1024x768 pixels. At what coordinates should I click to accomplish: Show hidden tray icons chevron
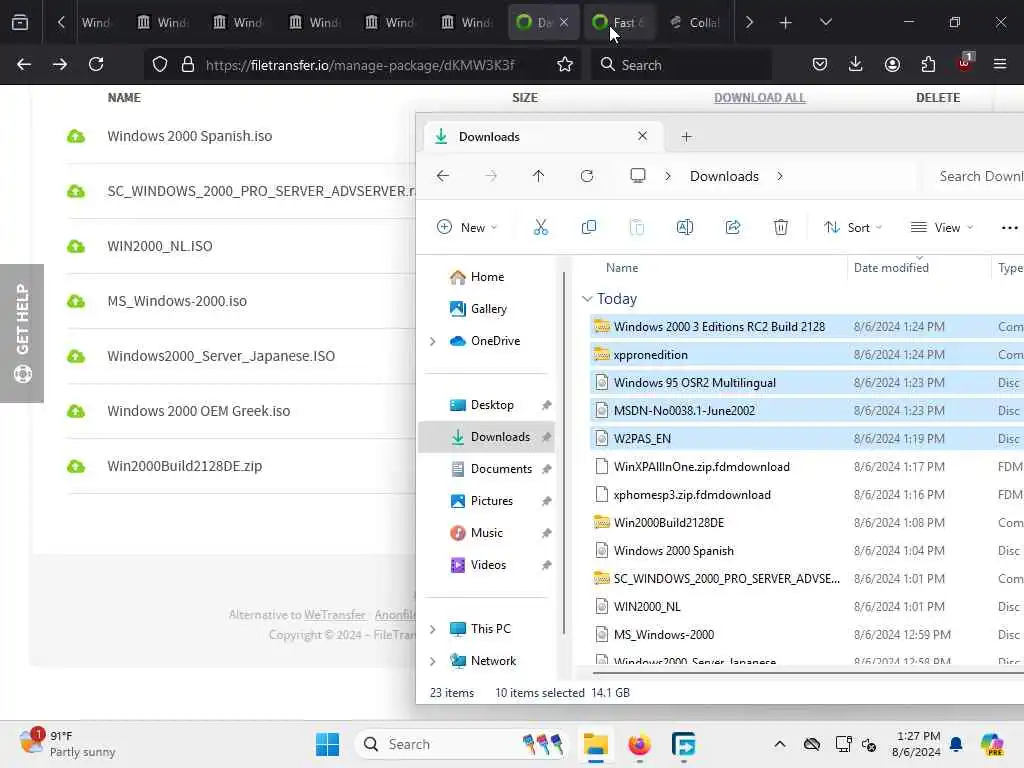coord(780,744)
